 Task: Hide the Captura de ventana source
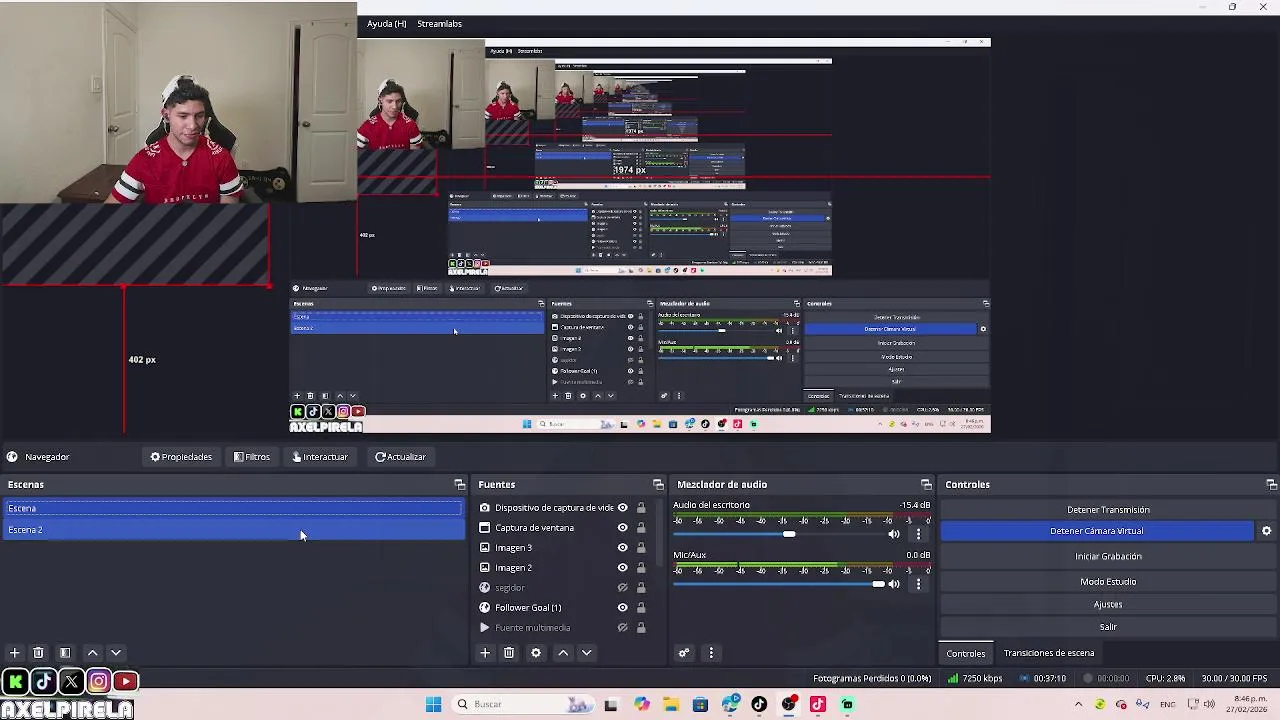pos(622,528)
